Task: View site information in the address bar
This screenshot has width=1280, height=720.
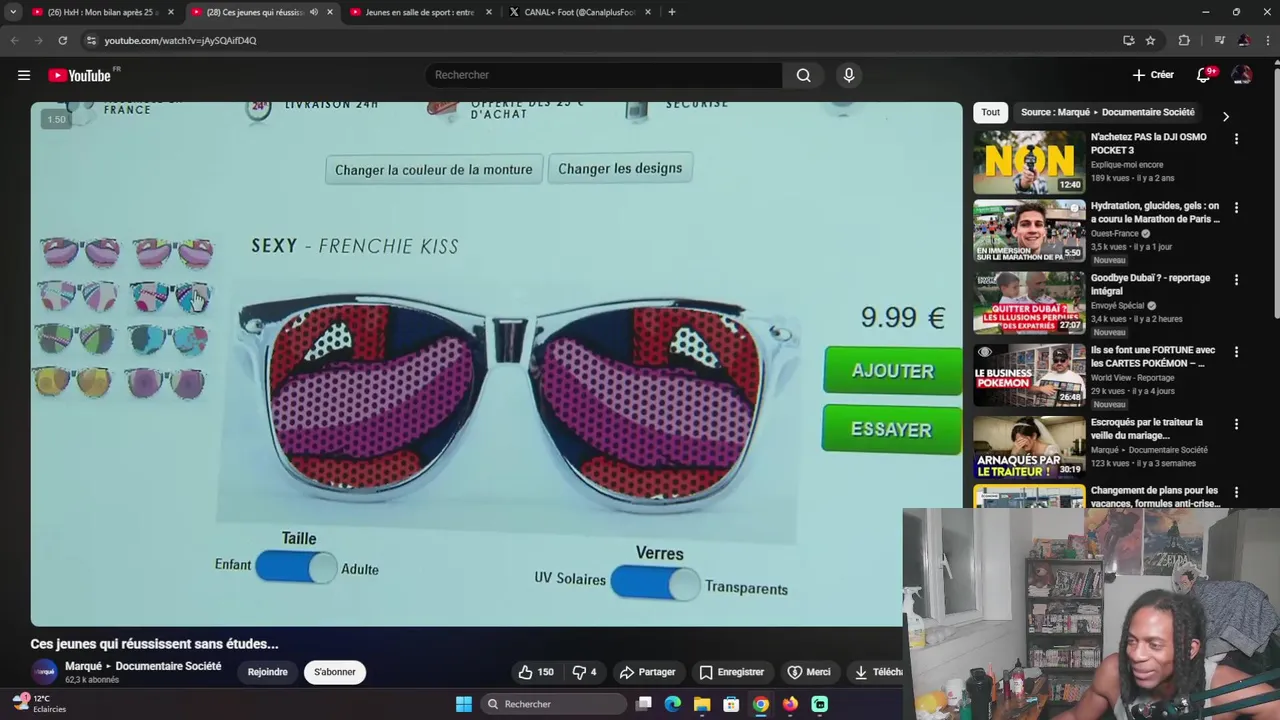Action: (91, 40)
